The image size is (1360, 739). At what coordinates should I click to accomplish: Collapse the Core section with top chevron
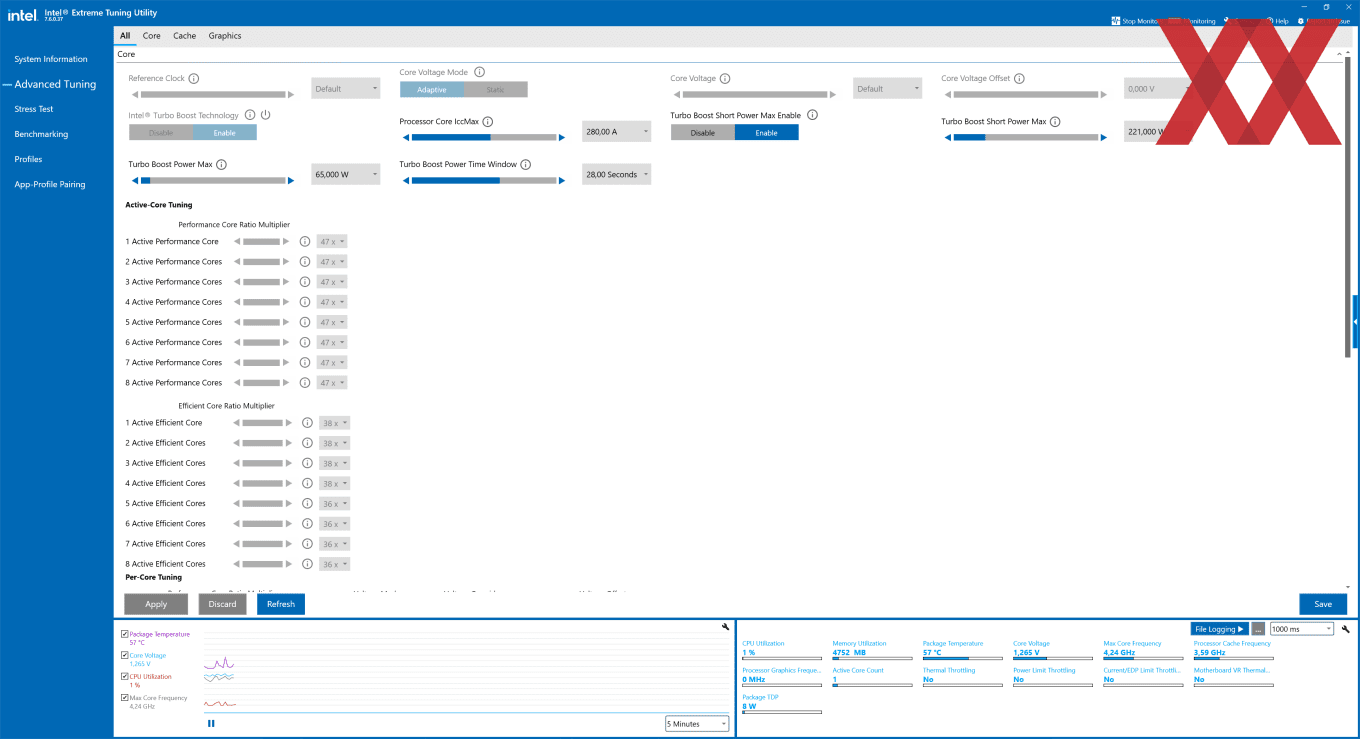pos(1340,54)
